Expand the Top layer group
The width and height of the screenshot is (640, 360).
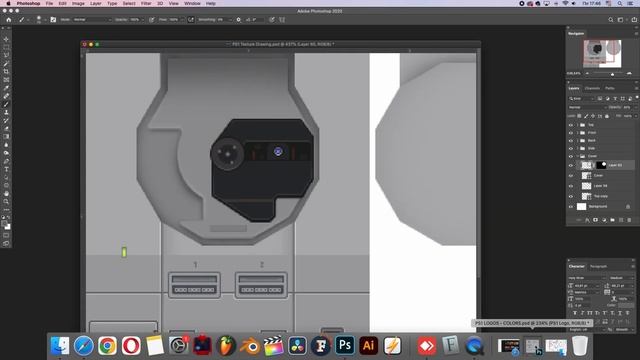coord(578,125)
